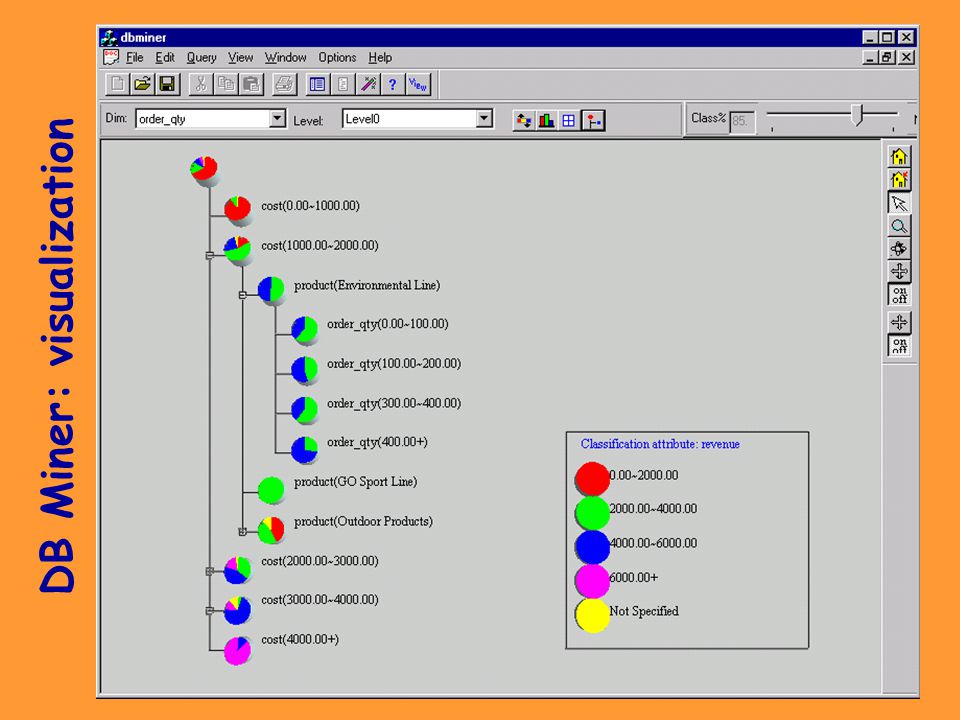Click the move arrows icon below rotate tool
The width and height of the screenshot is (960, 720).
coord(899,271)
